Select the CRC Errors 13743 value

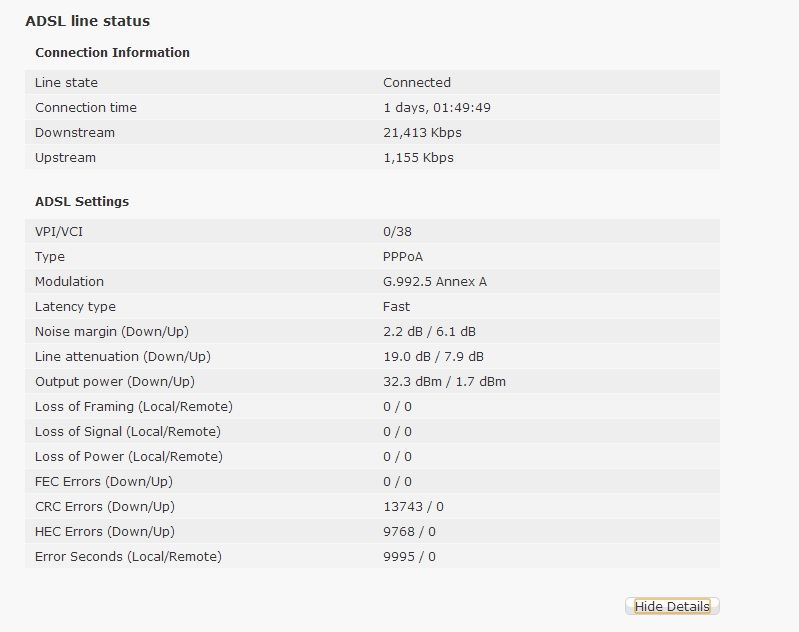point(403,507)
